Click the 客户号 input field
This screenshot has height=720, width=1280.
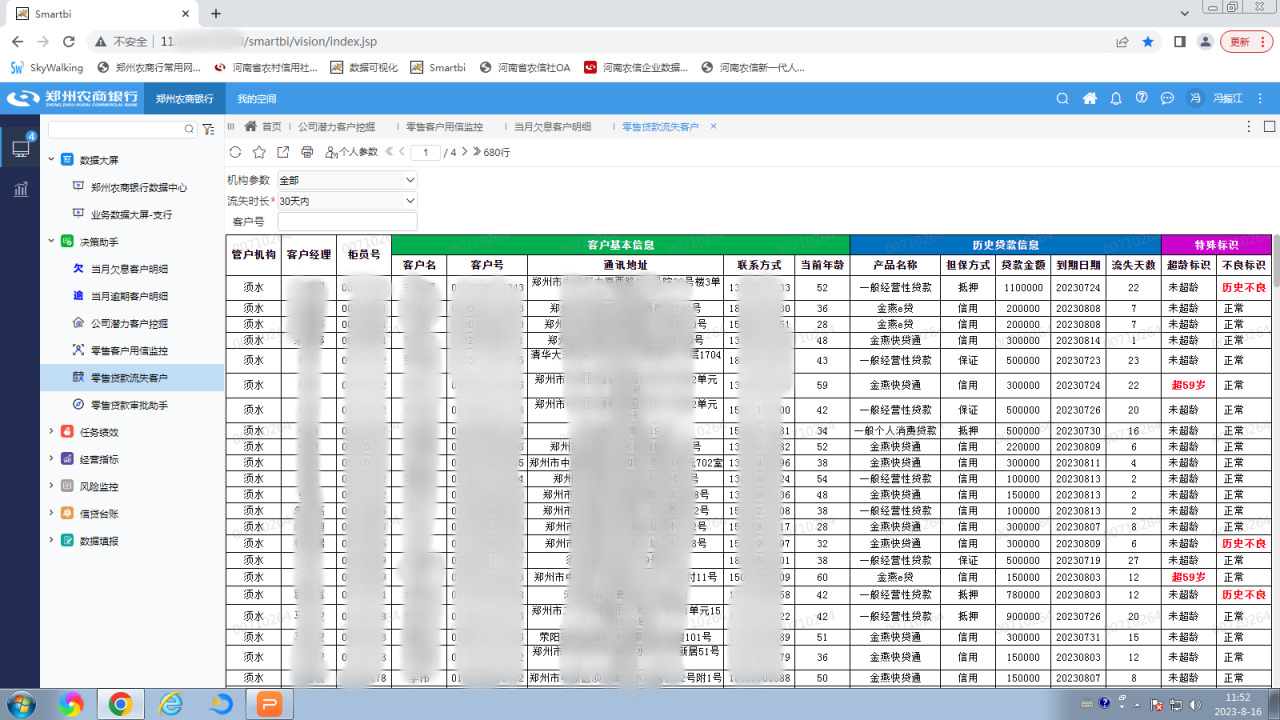pyautogui.click(x=347, y=222)
